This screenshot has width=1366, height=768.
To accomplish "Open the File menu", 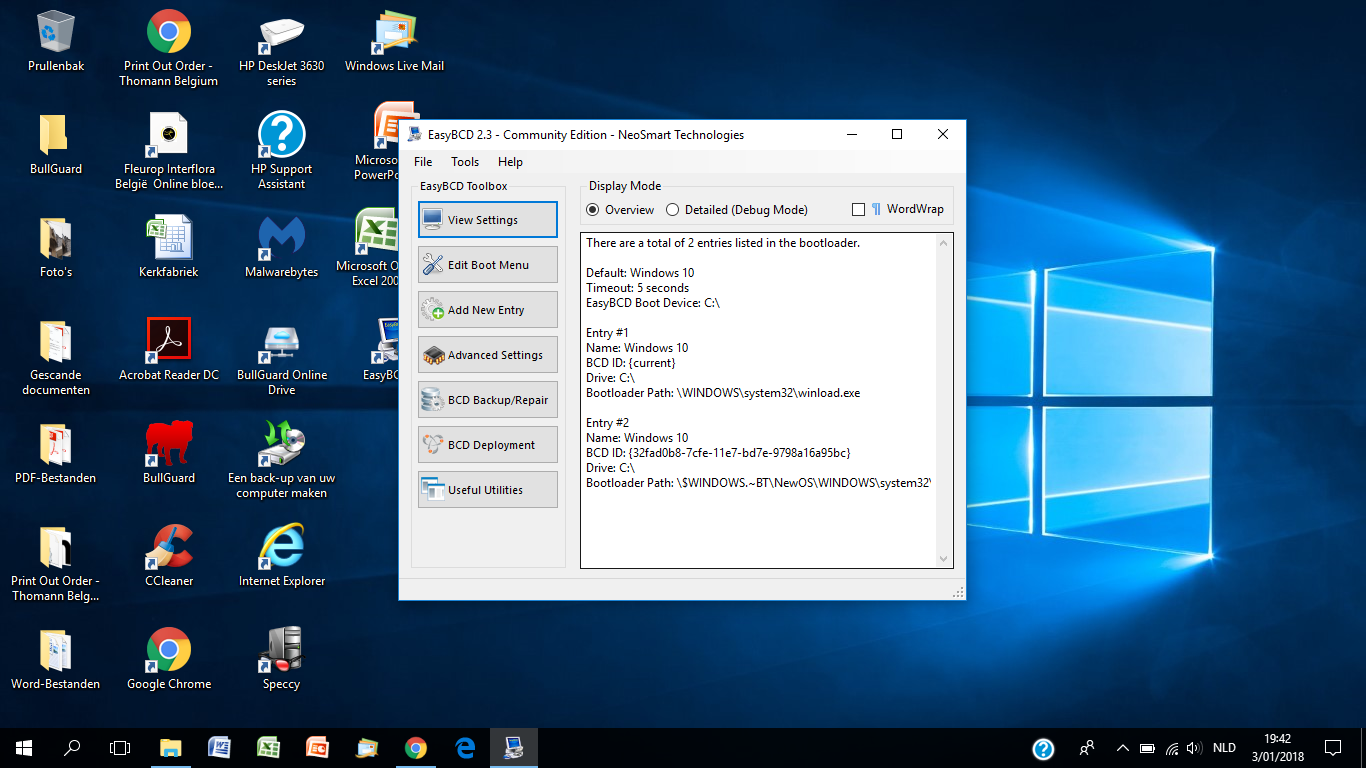I will 423,162.
